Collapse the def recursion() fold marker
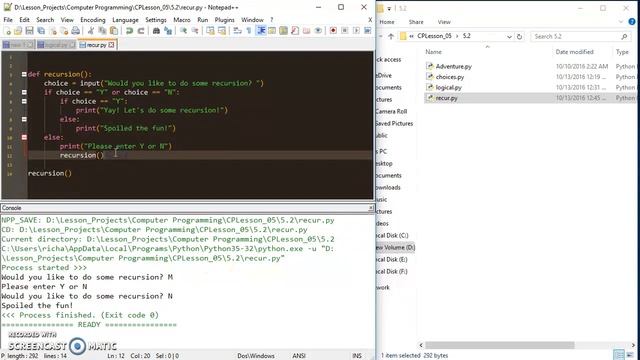This screenshot has height=360, width=640. point(24,74)
